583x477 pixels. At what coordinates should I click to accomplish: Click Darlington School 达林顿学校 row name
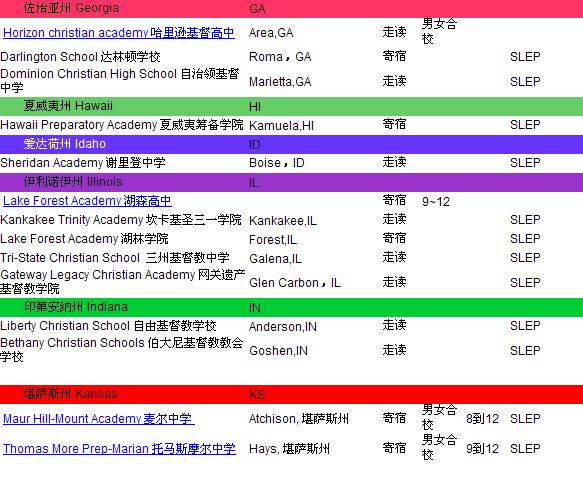tap(80, 57)
